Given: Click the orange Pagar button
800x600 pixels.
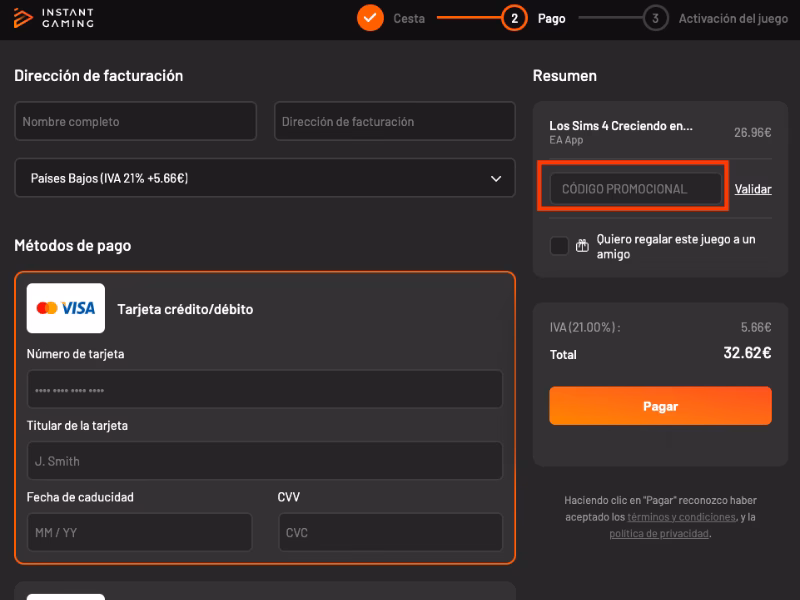Looking at the screenshot, I should point(660,406).
